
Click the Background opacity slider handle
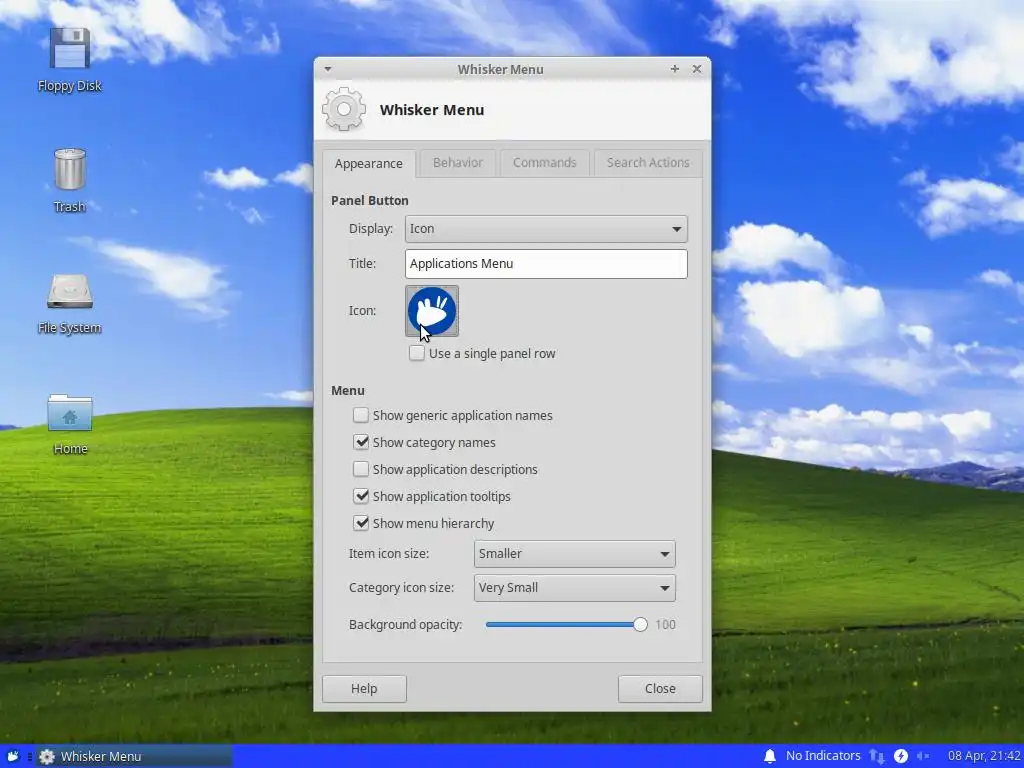tap(640, 625)
